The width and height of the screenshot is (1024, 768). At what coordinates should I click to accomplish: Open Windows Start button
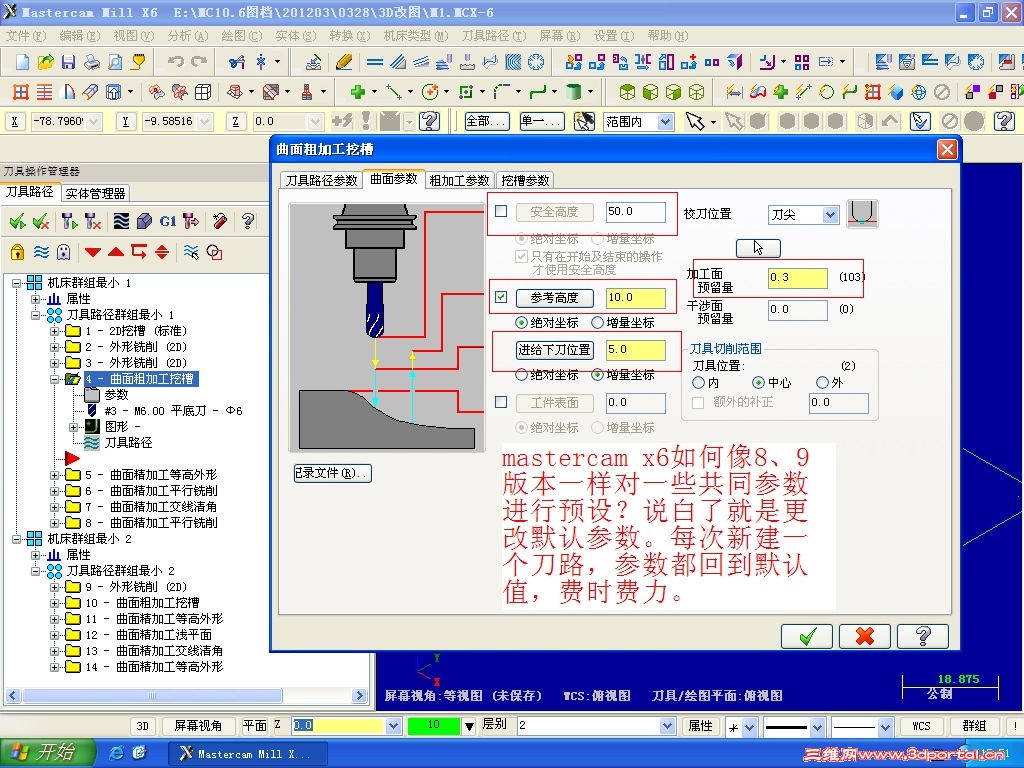pyautogui.click(x=48, y=753)
